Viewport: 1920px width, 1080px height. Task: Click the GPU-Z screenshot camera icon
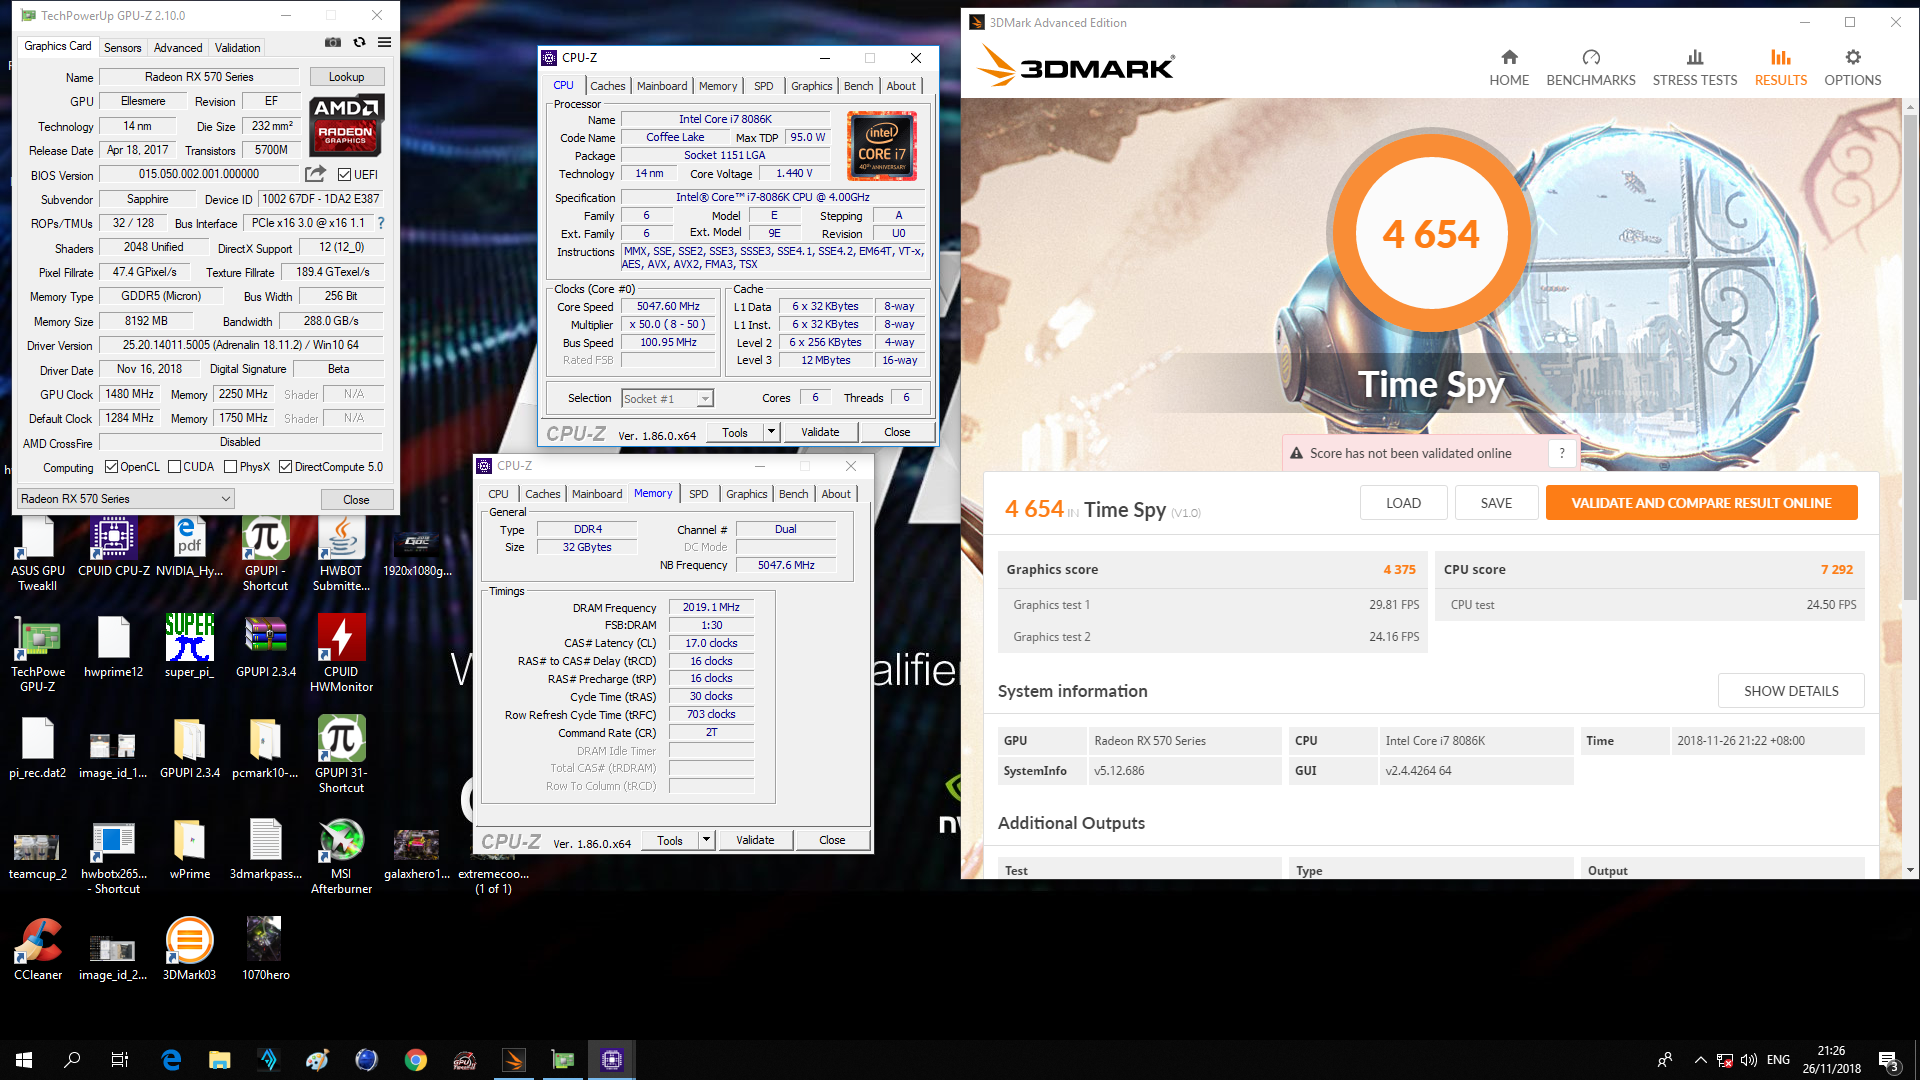333,43
